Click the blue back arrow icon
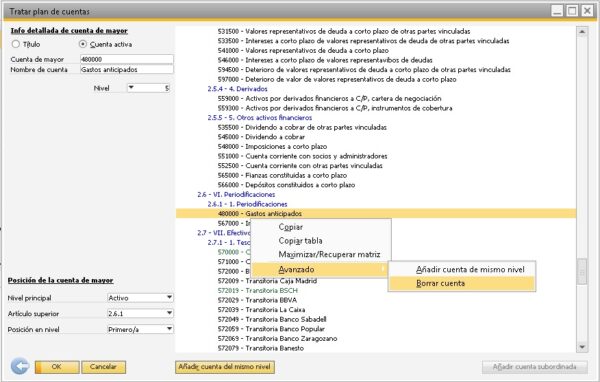 (20, 366)
